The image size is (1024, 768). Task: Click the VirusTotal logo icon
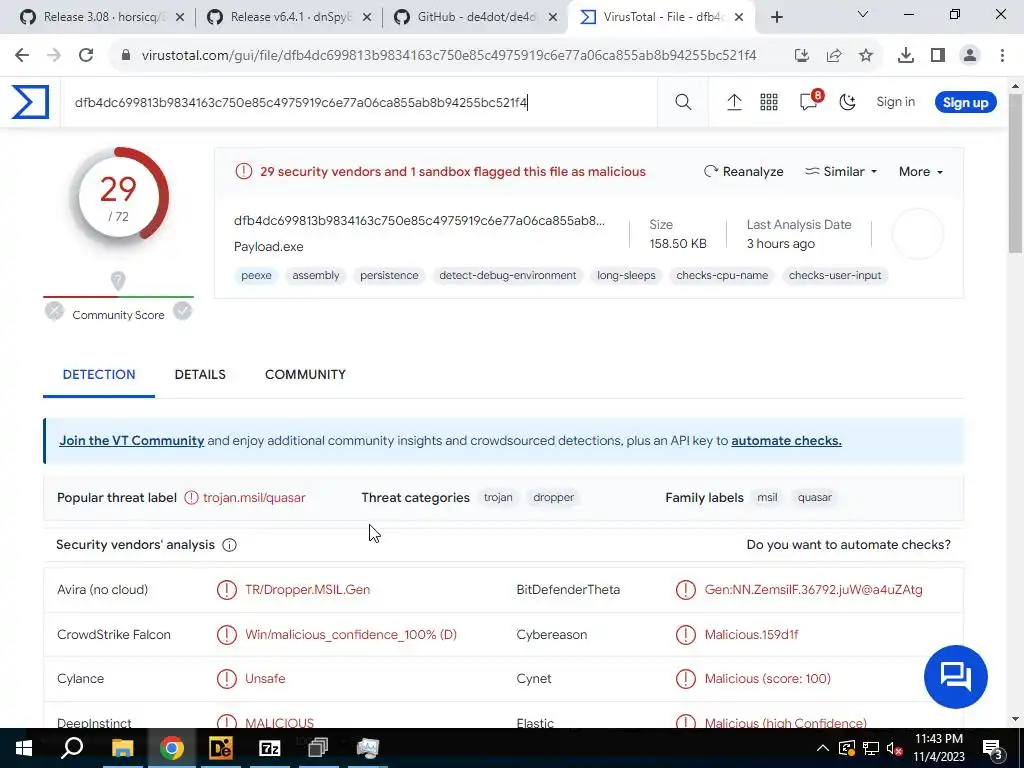tap(30, 102)
